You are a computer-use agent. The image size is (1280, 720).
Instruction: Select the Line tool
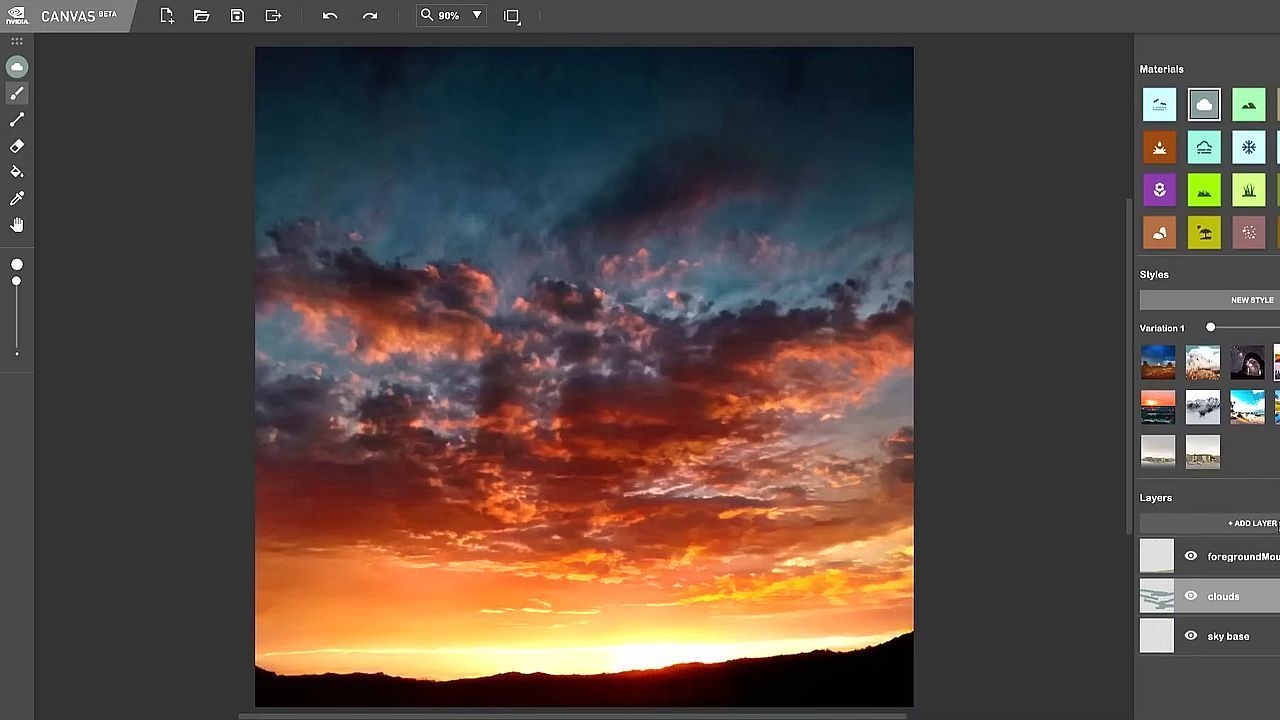(x=17, y=120)
